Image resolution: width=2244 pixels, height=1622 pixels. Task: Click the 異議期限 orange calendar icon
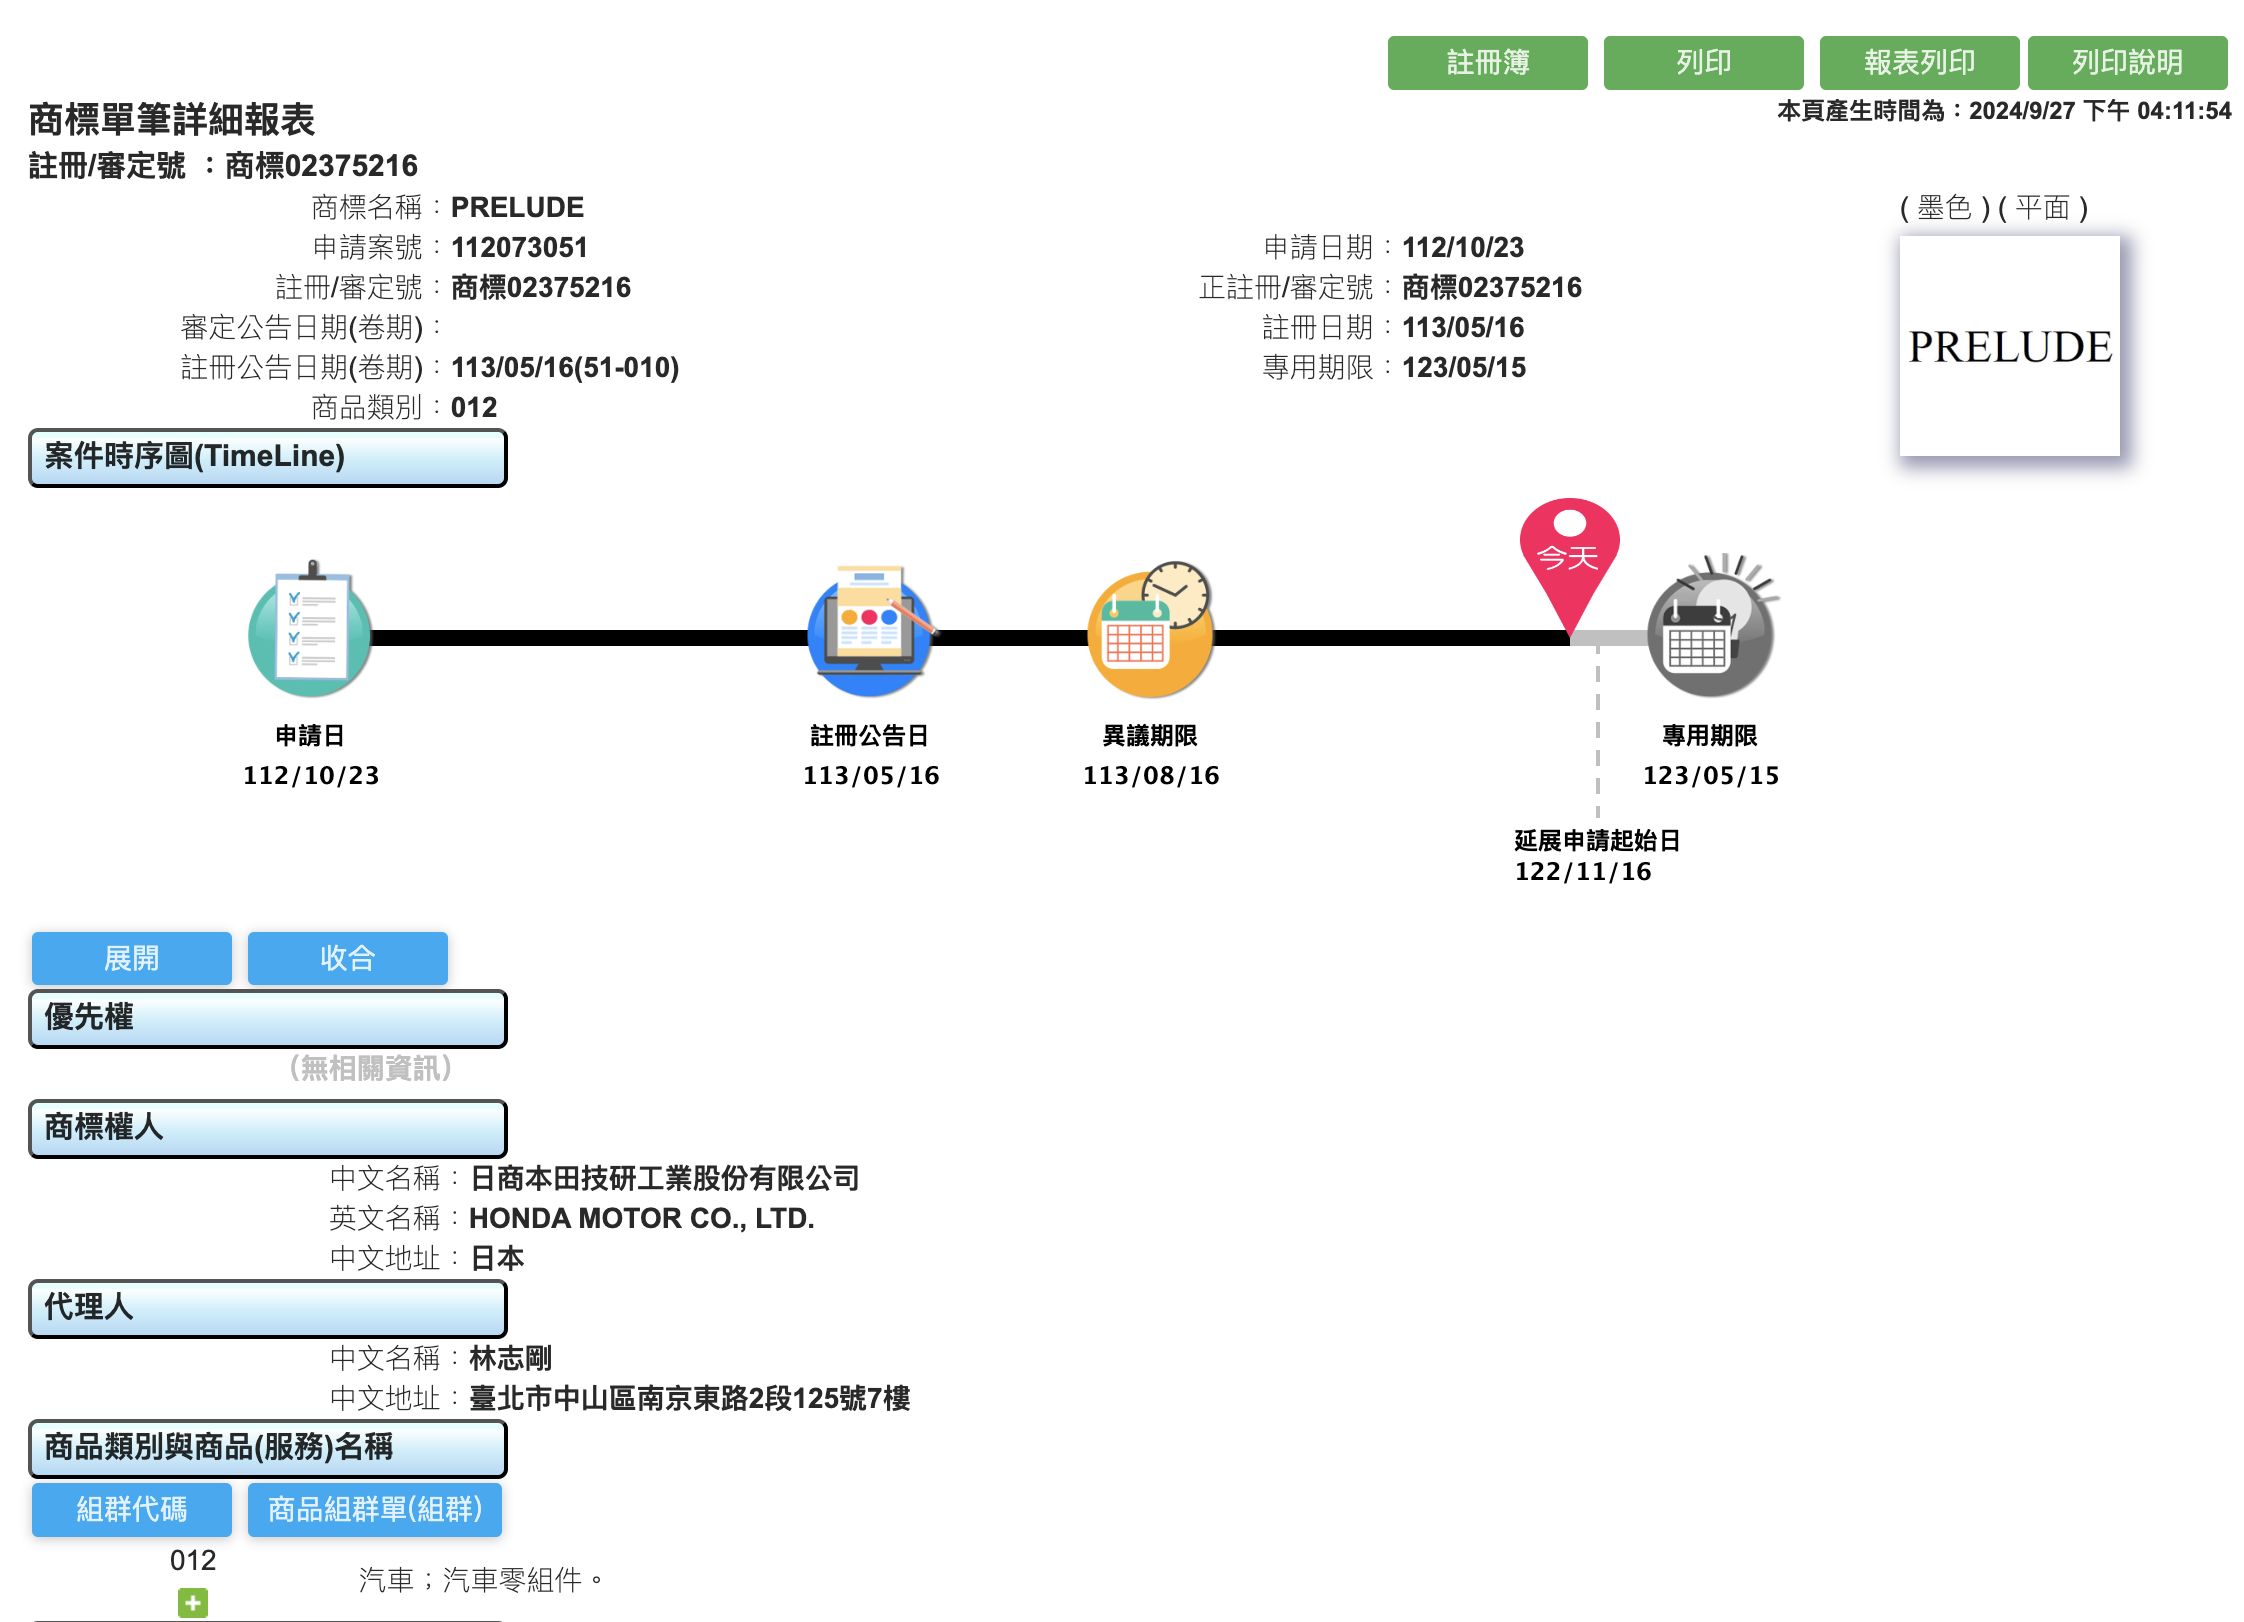coord(1150,630)
